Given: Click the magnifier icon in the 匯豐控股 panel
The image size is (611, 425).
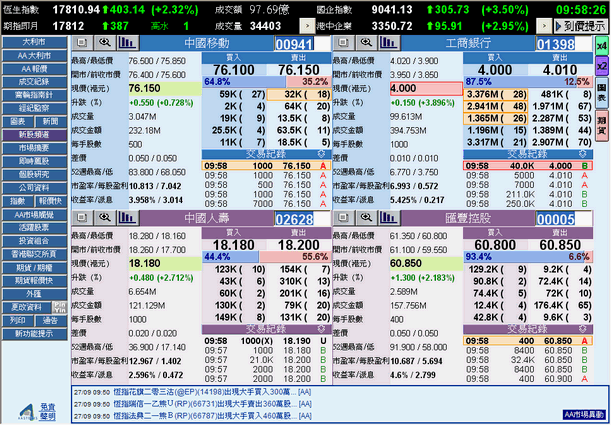Looking at the screenshot, I should point(366,218).
